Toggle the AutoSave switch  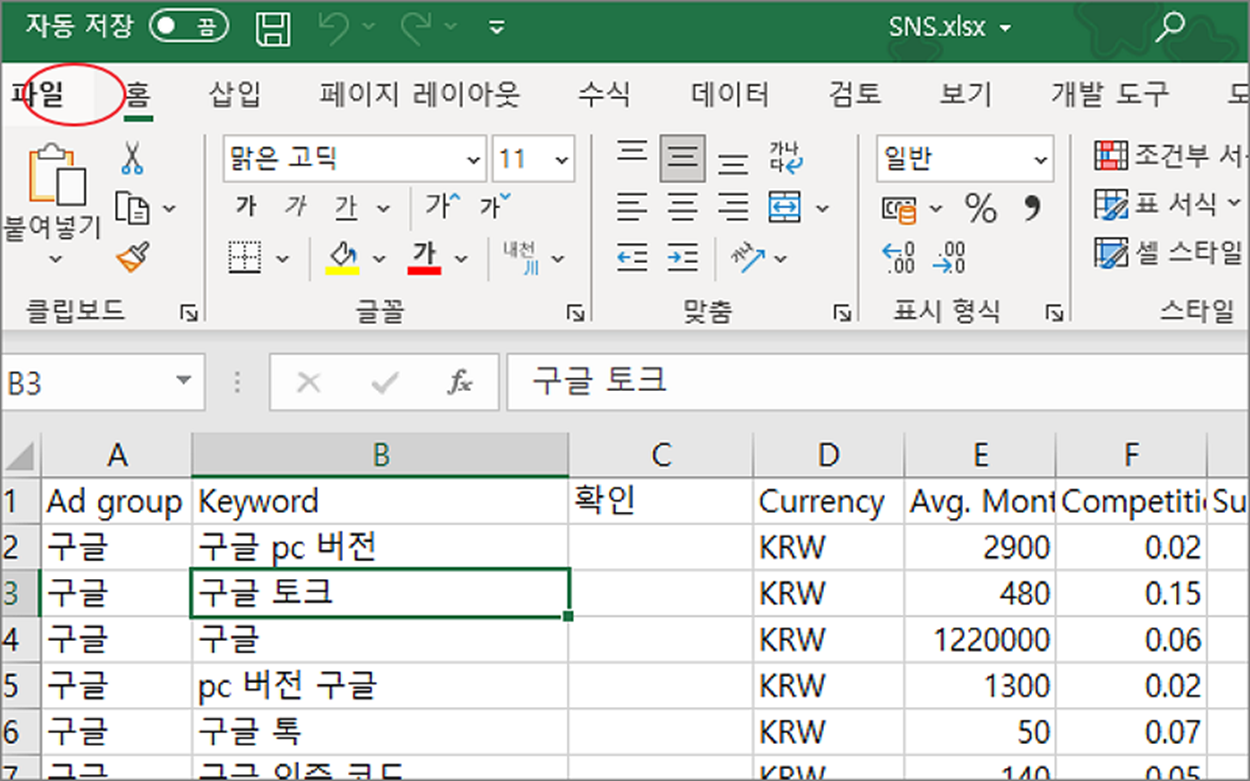pyautogui.click(x=188, y=27)
